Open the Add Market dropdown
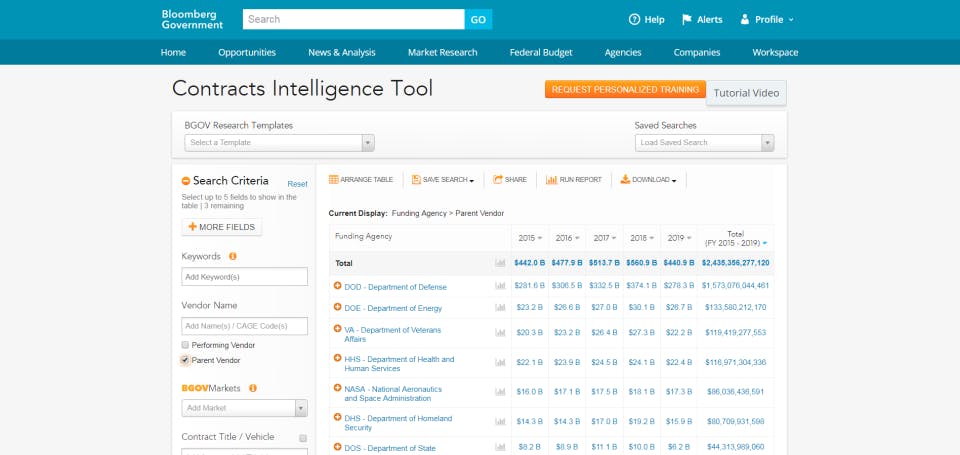The image size is (960, 455). click(244, 408)
